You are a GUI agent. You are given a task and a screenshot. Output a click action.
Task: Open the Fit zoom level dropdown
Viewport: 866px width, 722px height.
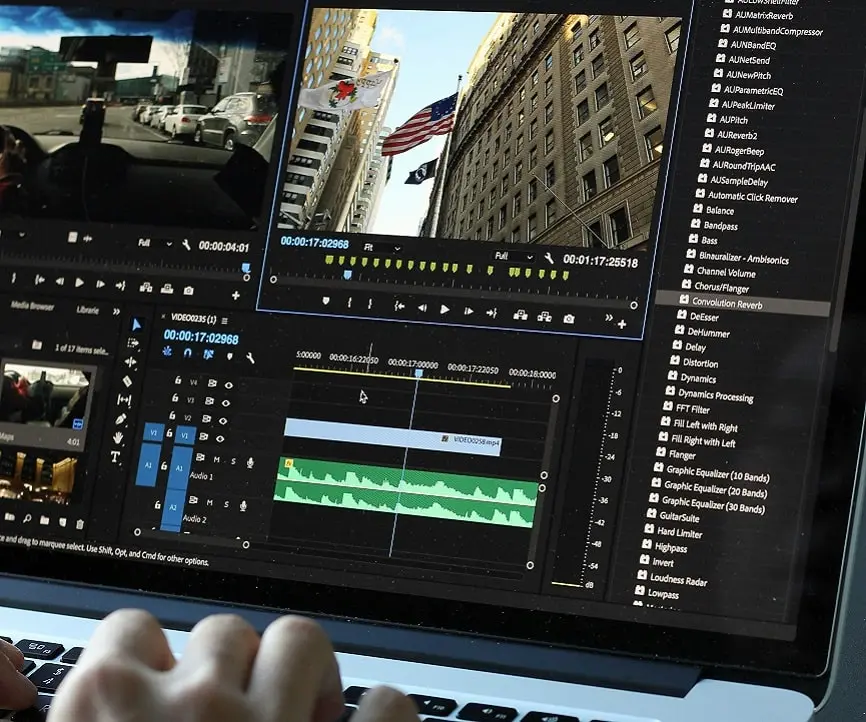tap(381, 247)
